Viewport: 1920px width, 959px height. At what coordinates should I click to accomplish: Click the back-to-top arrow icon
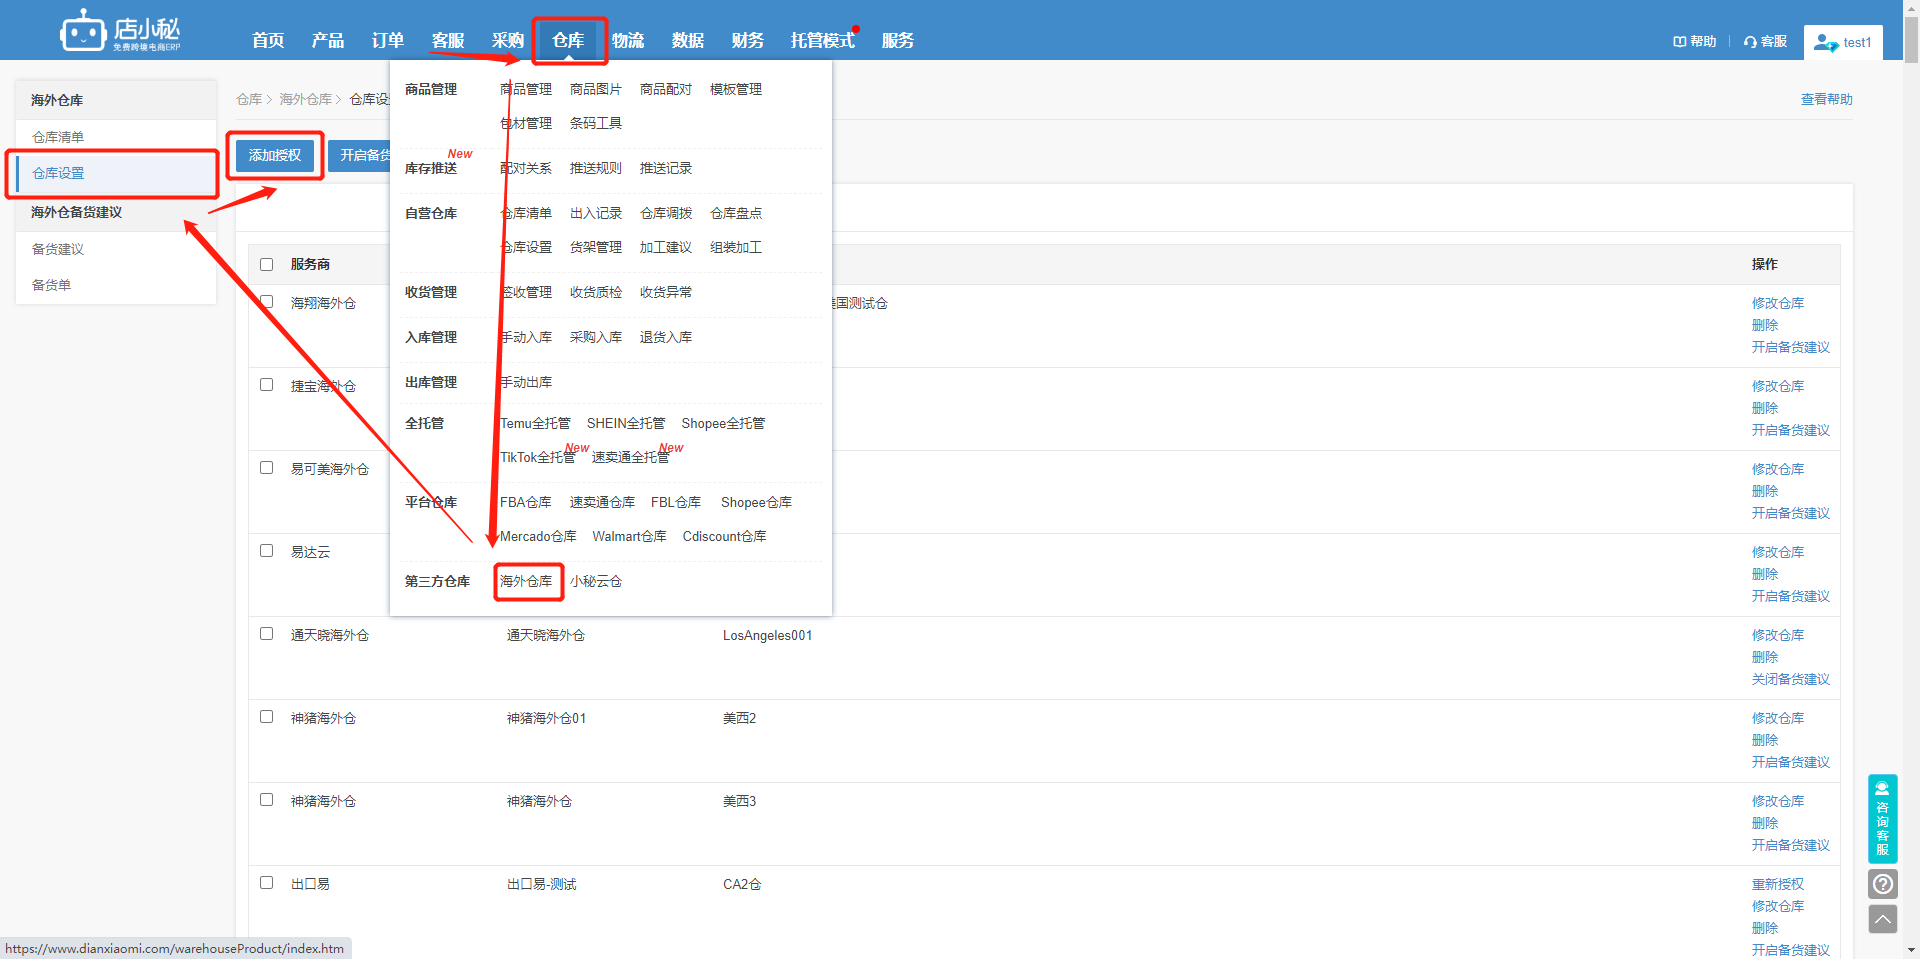point(1882,919)
